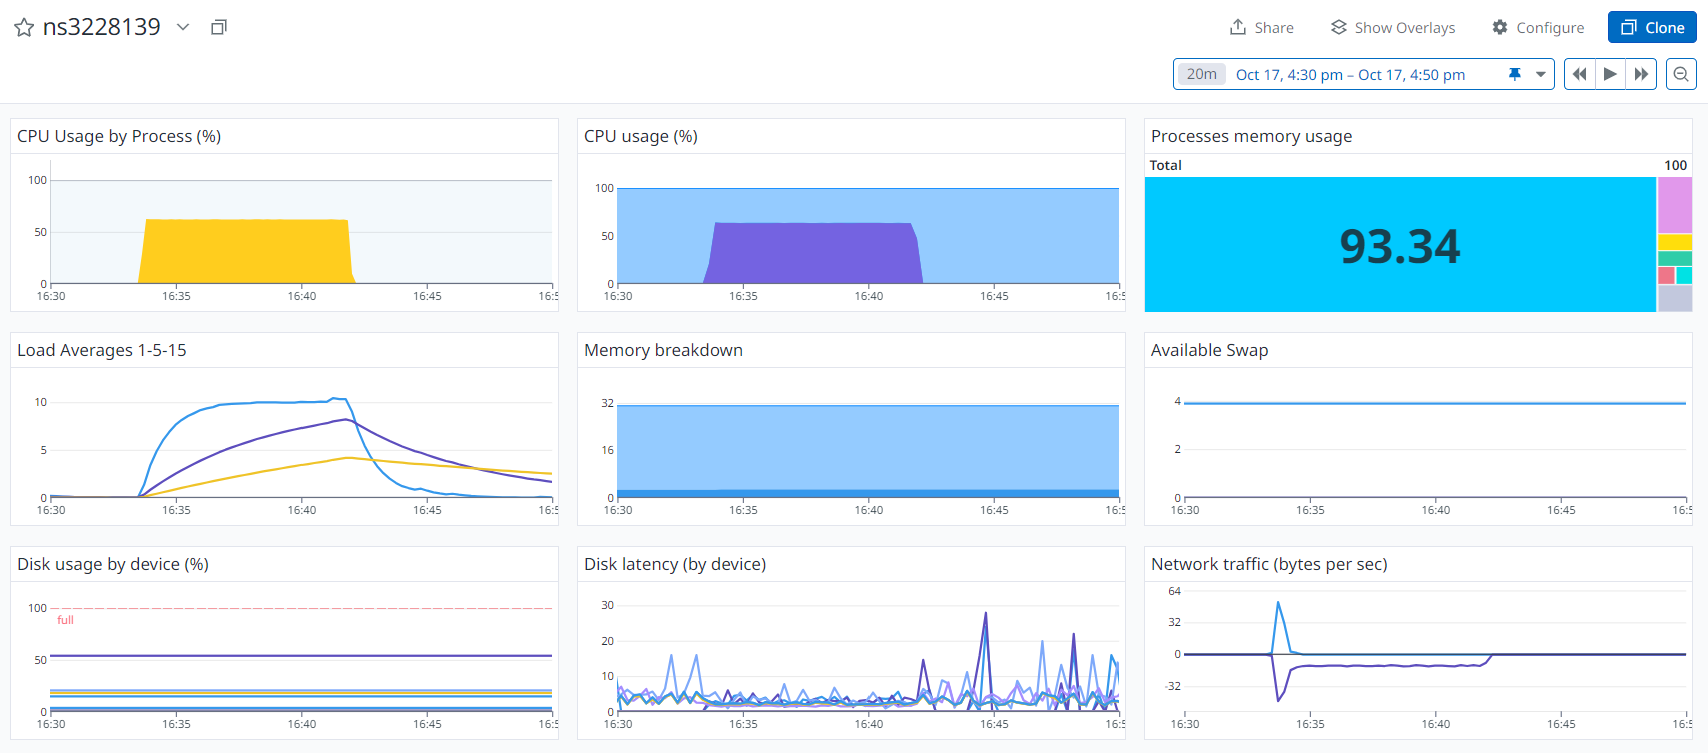Viewport: 1708px width, 753px height.
Task: Toggle Show Overlays
Action: 1392,27
